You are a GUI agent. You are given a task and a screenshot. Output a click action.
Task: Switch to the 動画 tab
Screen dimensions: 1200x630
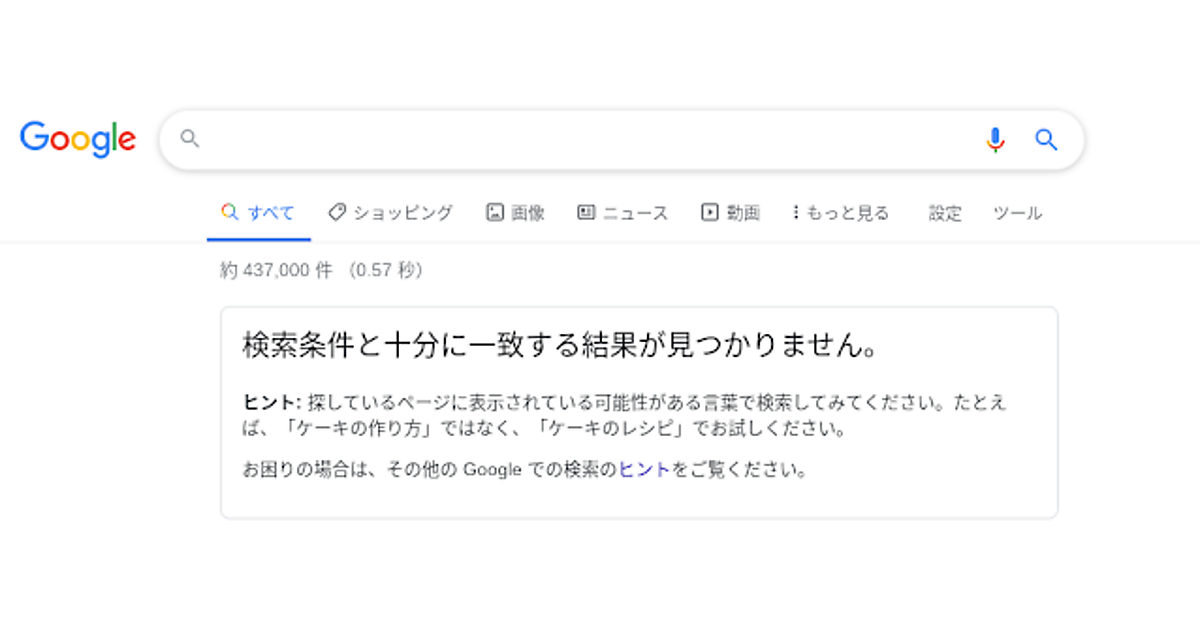[743, 213]
